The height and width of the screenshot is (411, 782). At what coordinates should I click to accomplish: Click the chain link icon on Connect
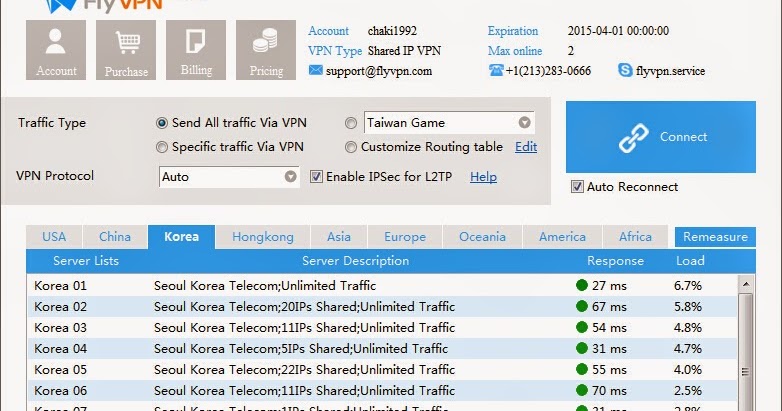point(633,138)
